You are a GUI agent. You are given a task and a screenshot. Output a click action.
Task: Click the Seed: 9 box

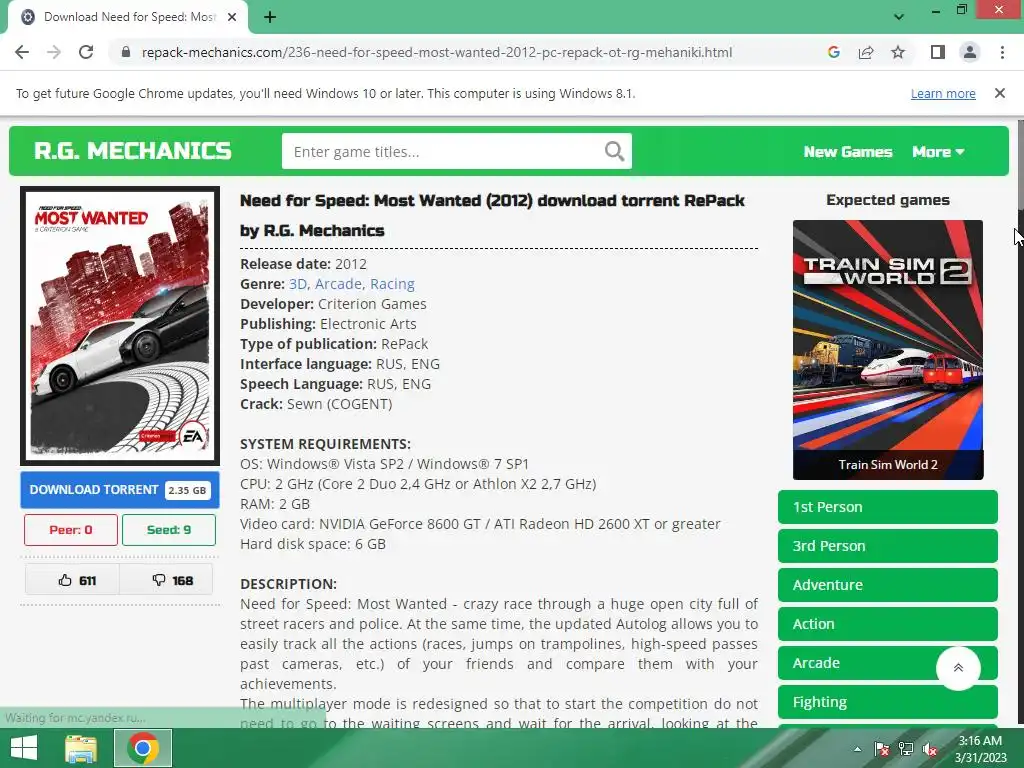coord(168,530)
